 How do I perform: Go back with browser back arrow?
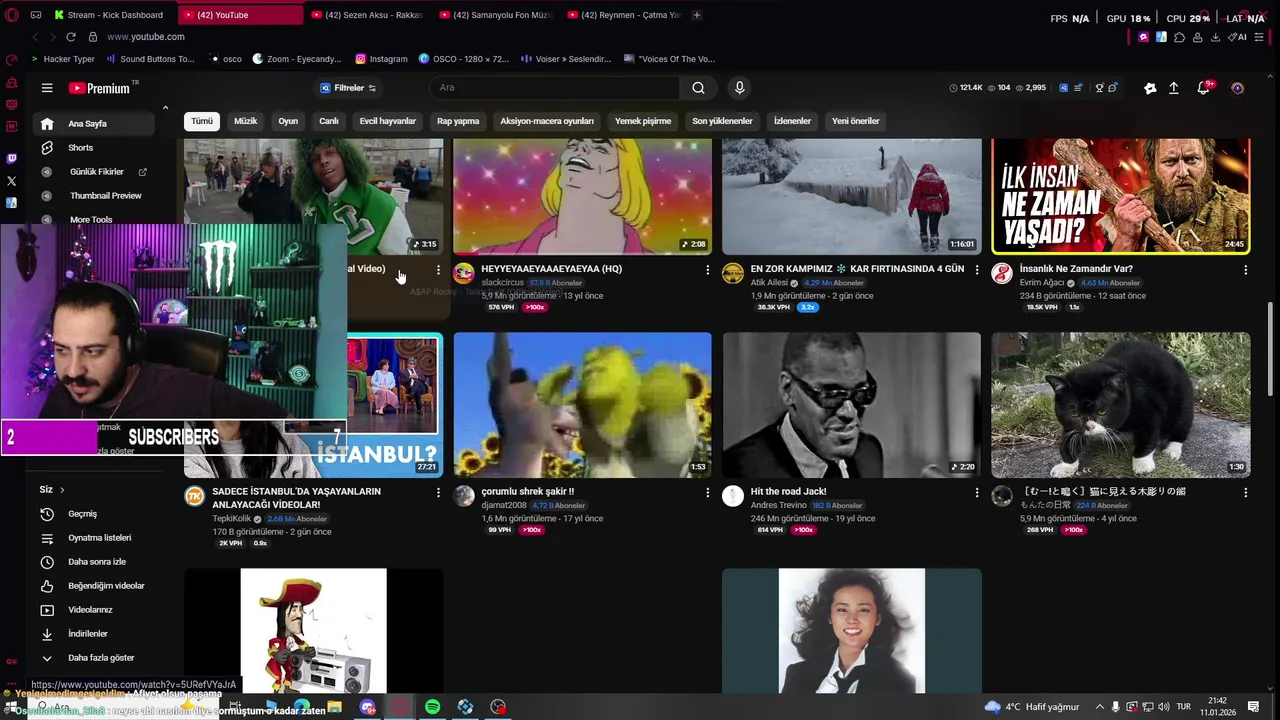[35, 37]
